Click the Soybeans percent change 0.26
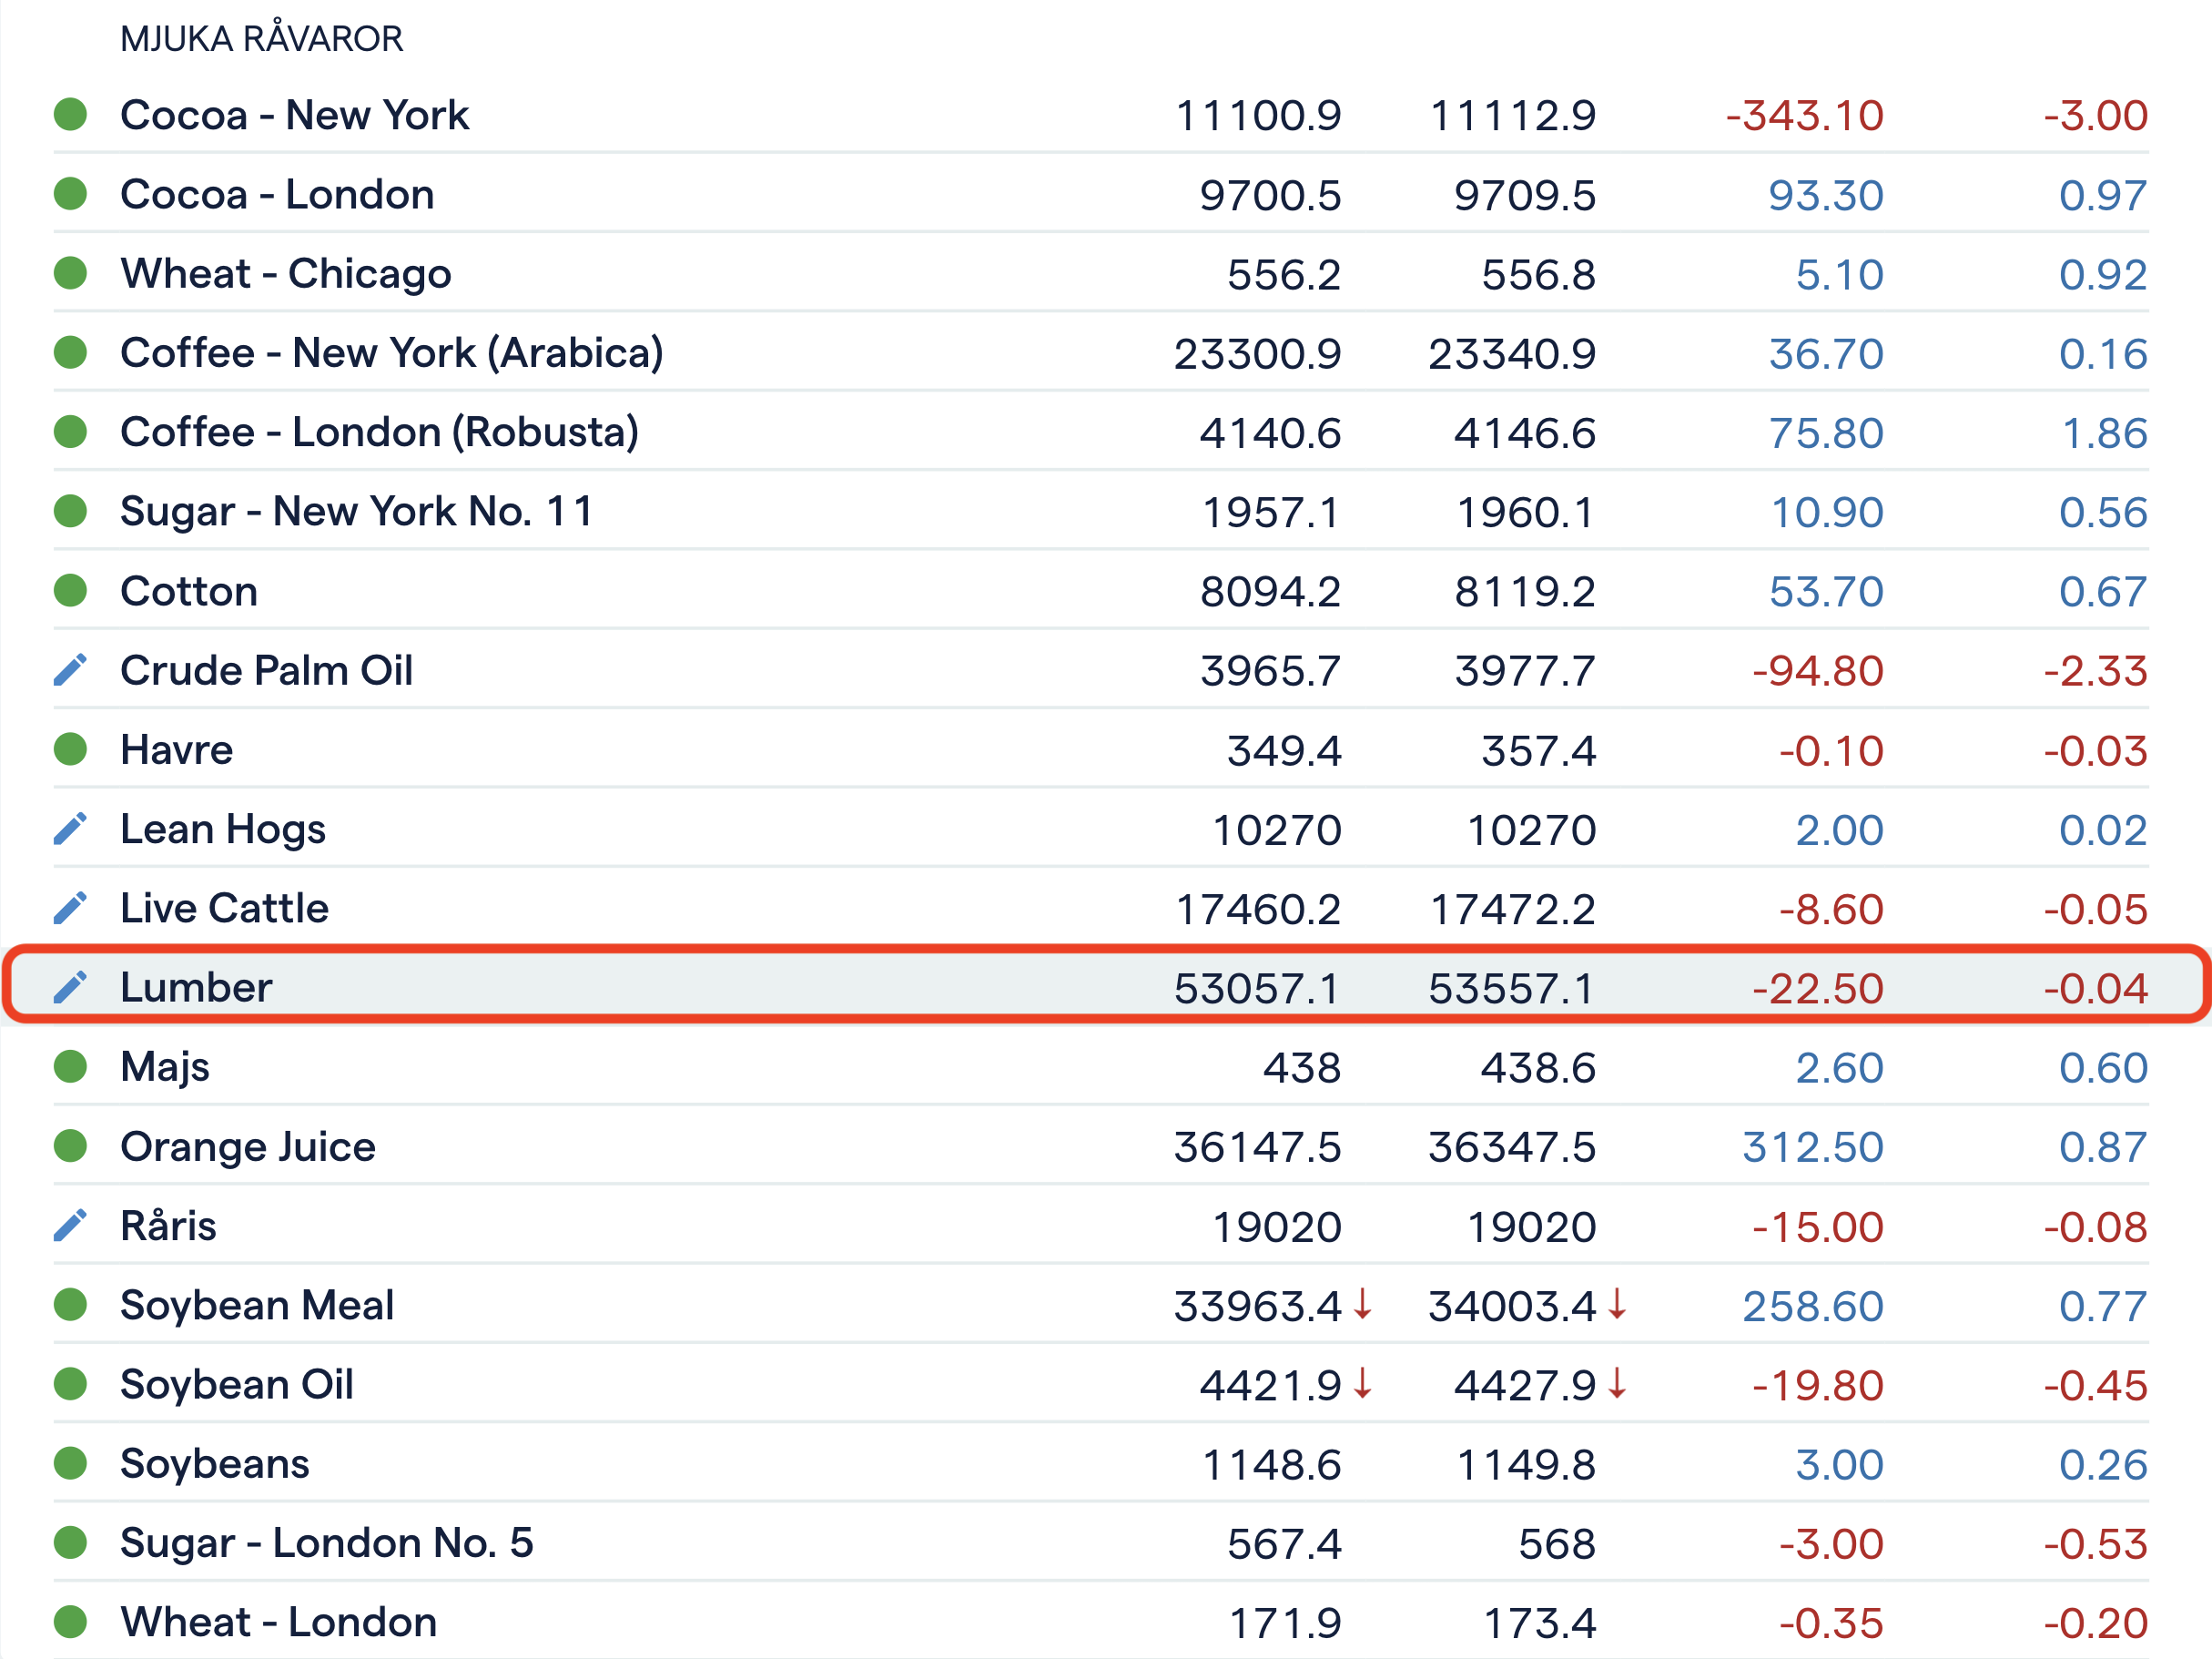The width and height of the screenshot is (2212, 1659). 2102,1464
